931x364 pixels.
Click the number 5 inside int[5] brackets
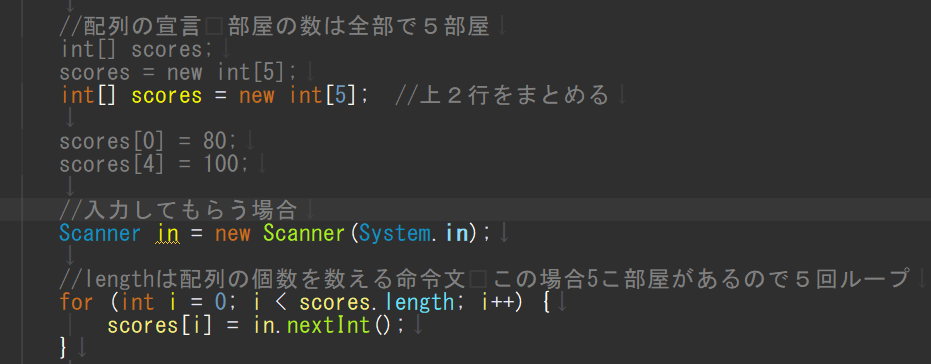coord(337,96)
